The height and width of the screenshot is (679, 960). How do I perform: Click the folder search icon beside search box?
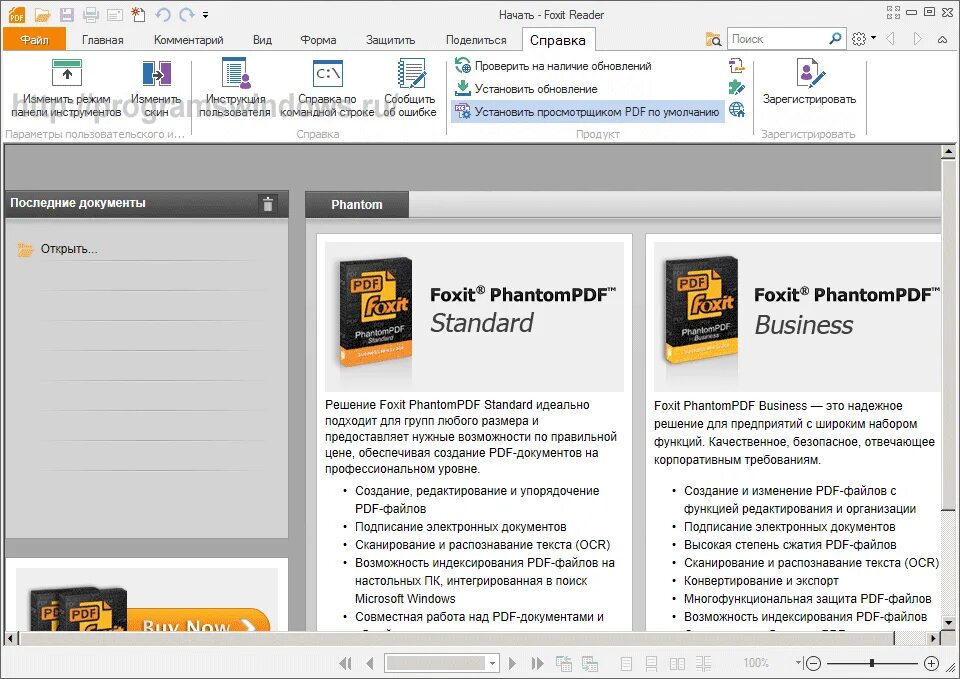(x=713, y=39)
